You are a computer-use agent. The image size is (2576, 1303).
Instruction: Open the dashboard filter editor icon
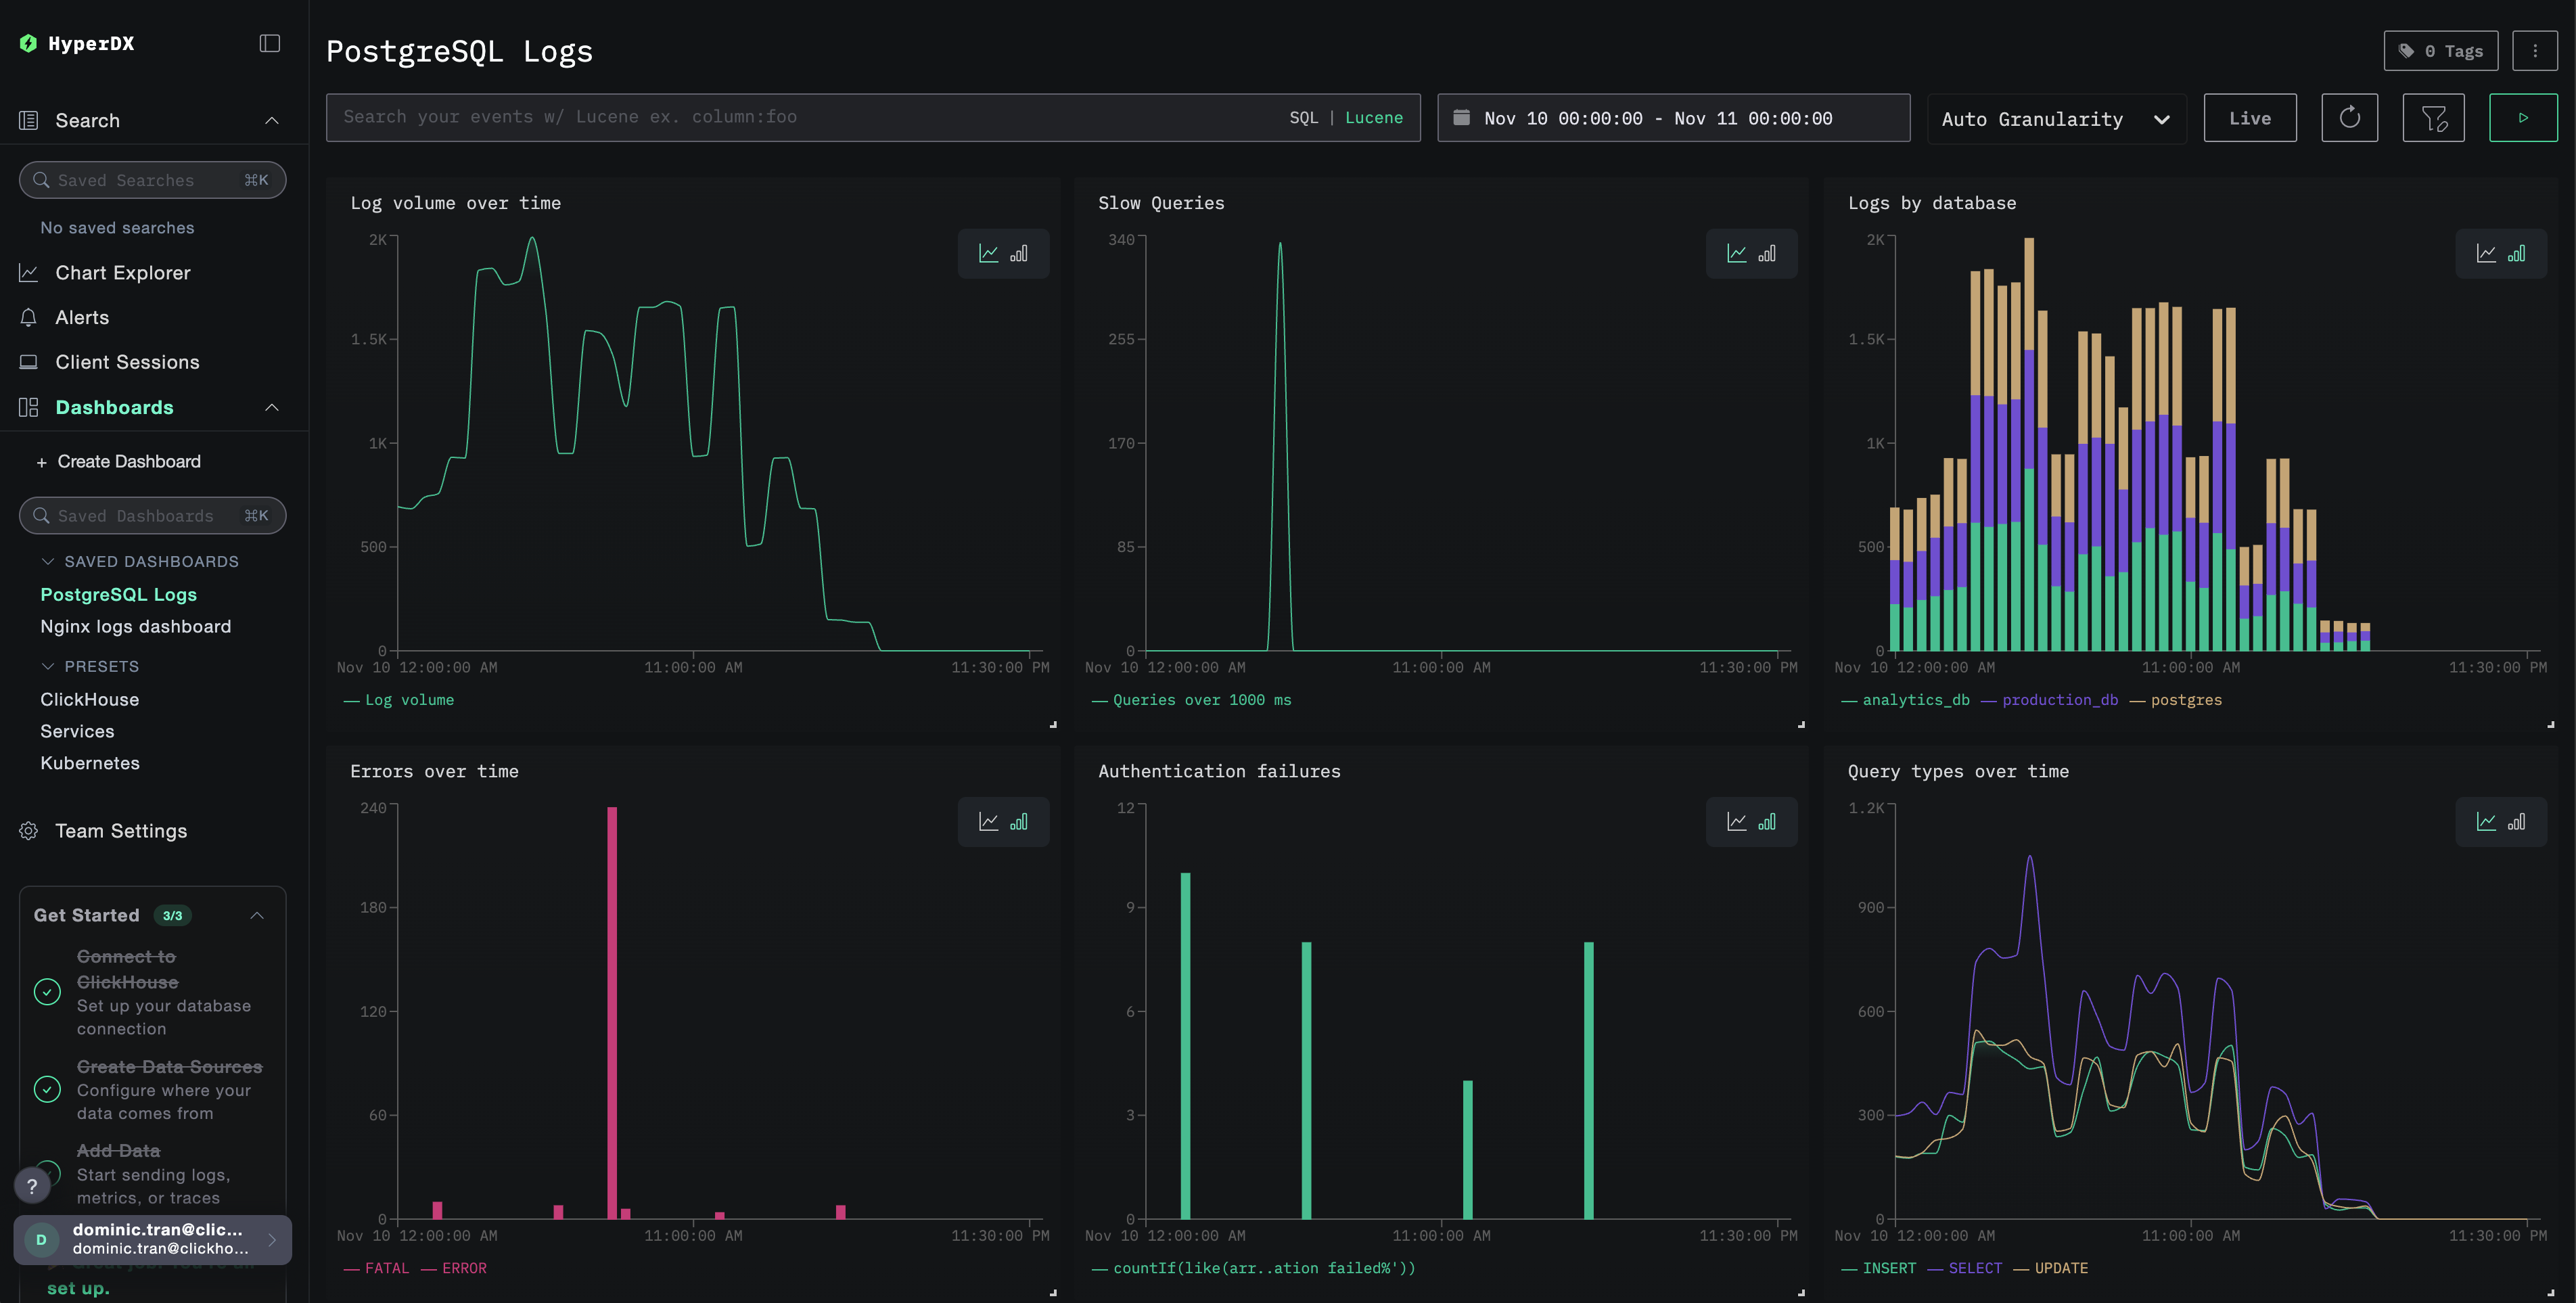pyautogui.click(x=2434, y=117)
